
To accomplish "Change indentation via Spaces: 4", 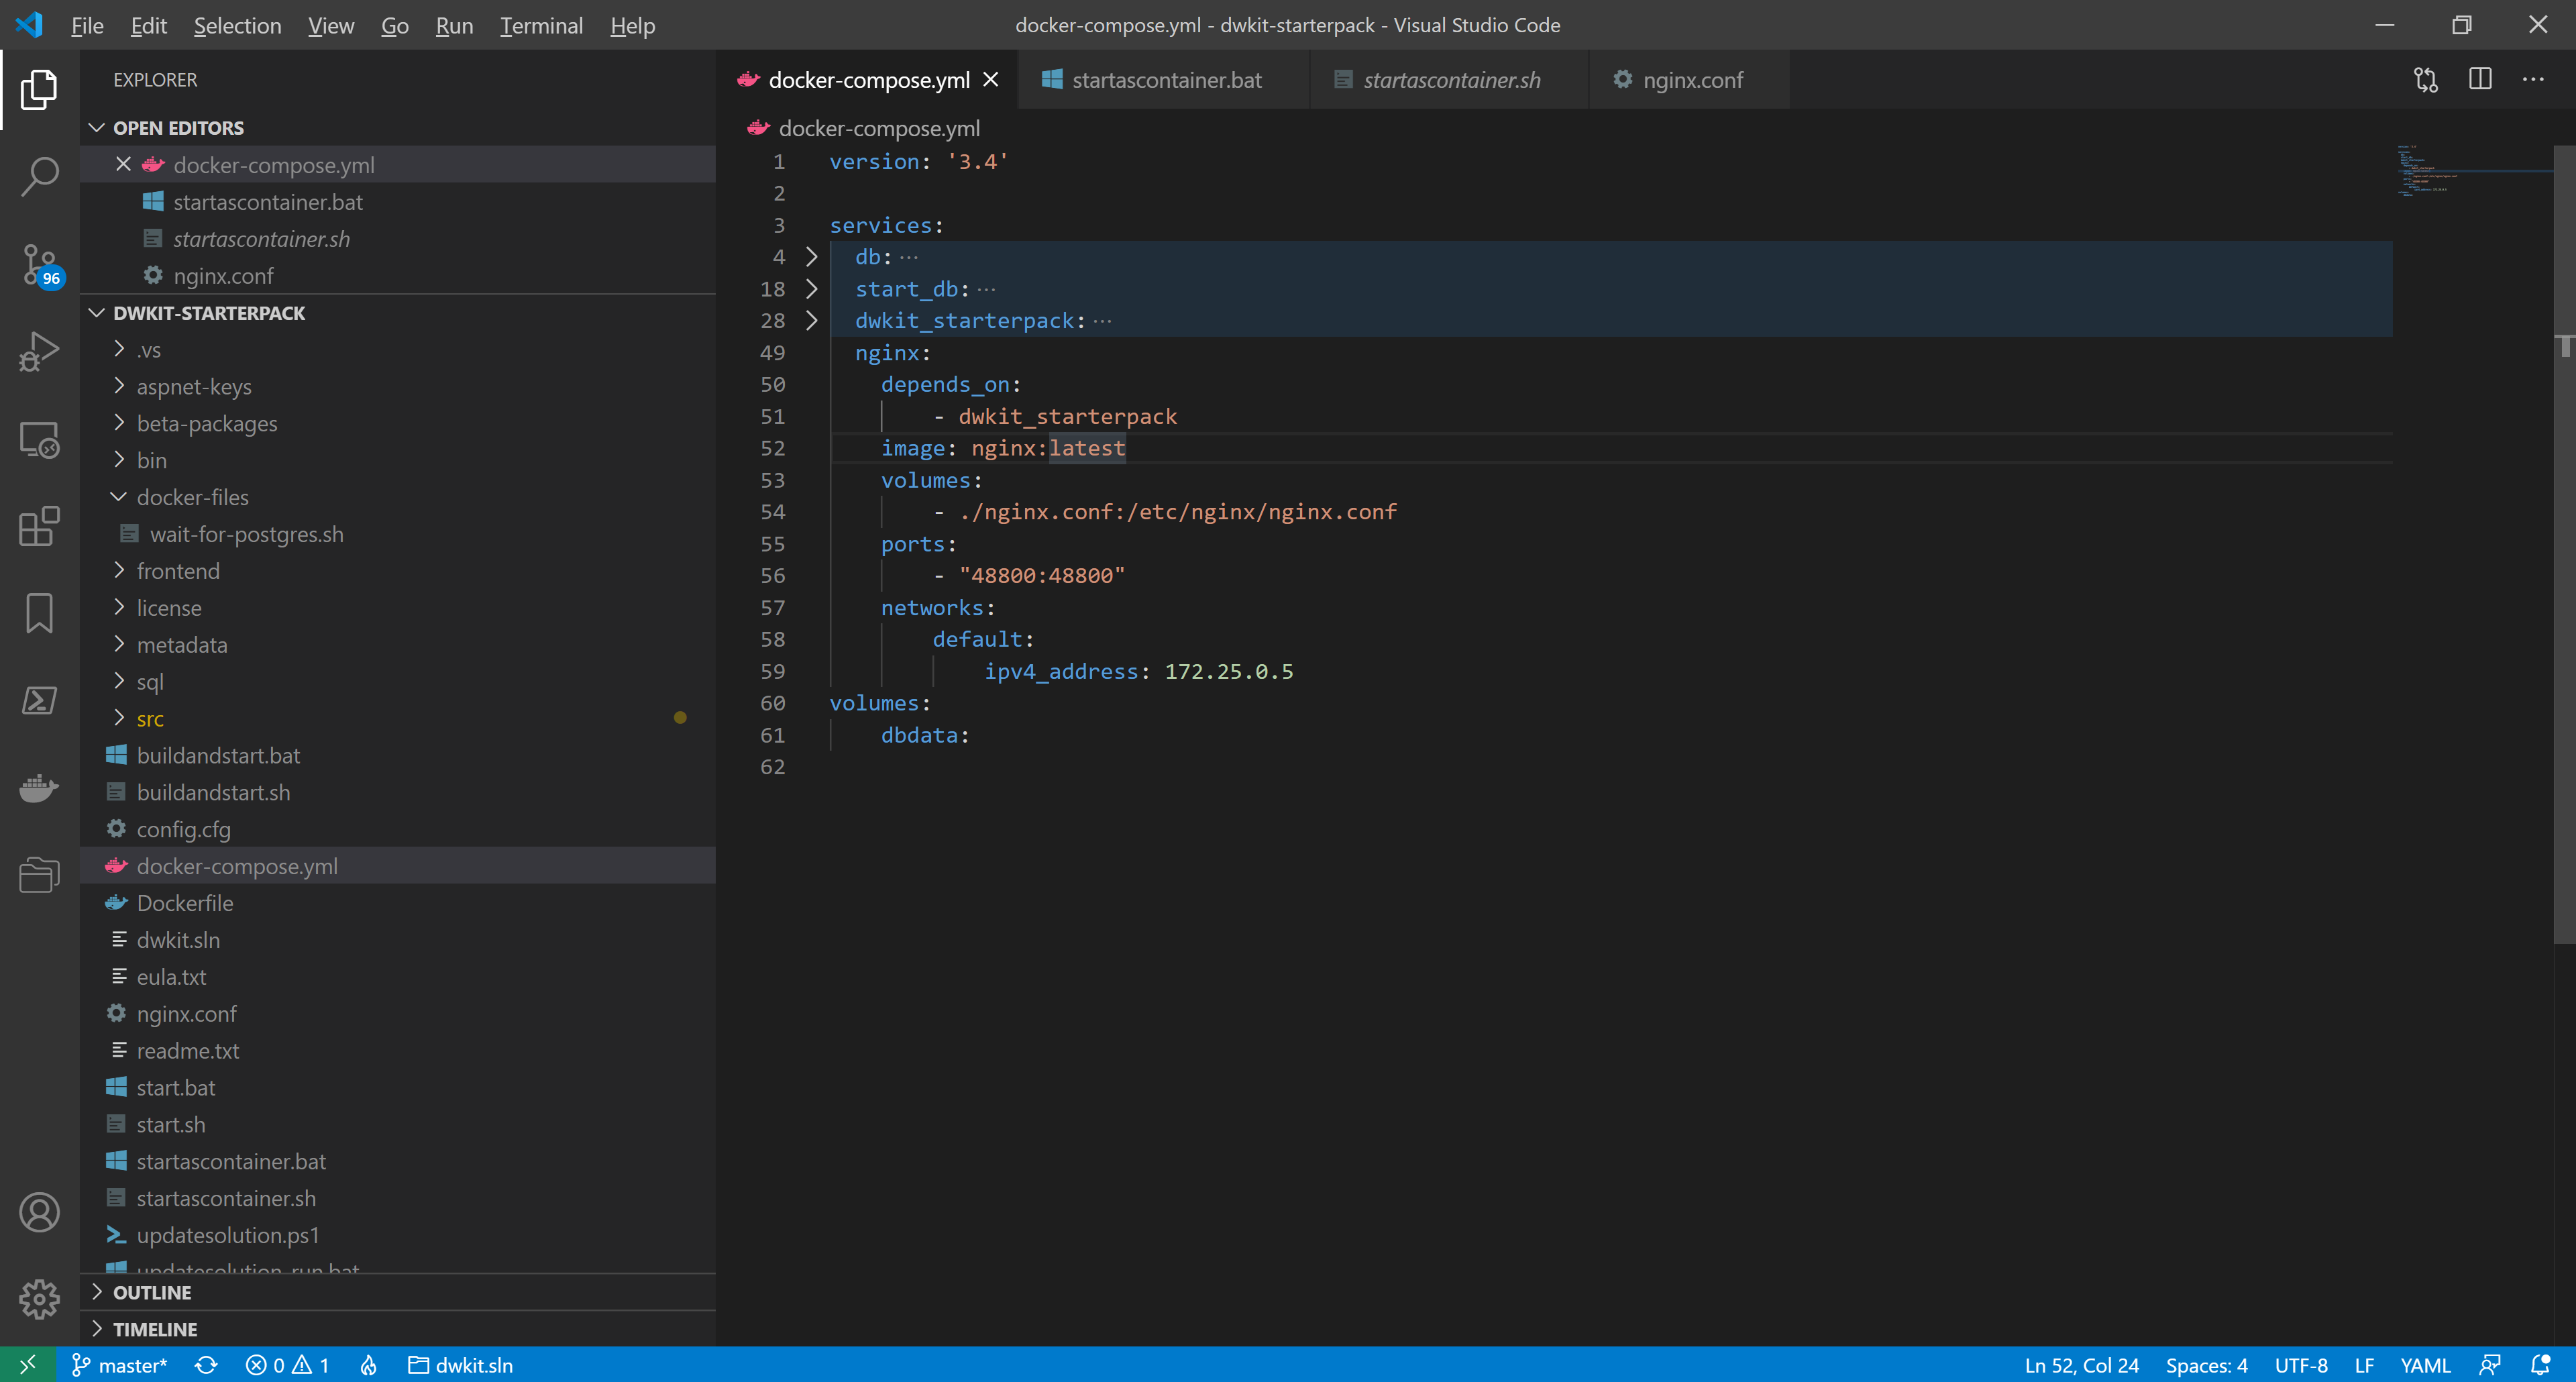I will [2206, 1364].
